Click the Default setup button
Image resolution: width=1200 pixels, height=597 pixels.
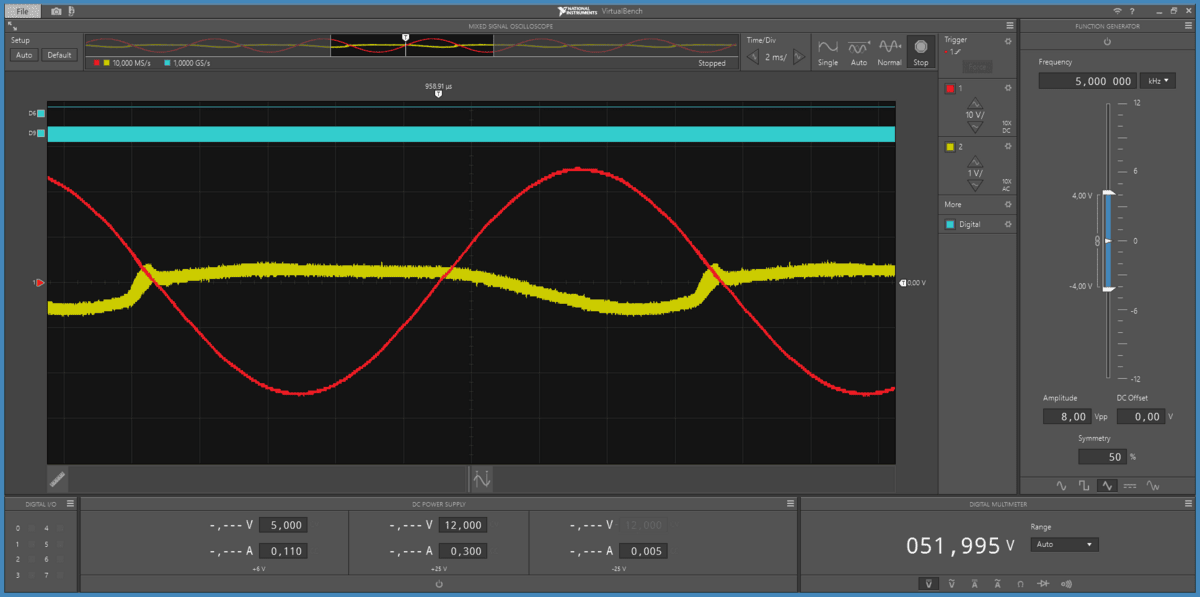(59, 55)
